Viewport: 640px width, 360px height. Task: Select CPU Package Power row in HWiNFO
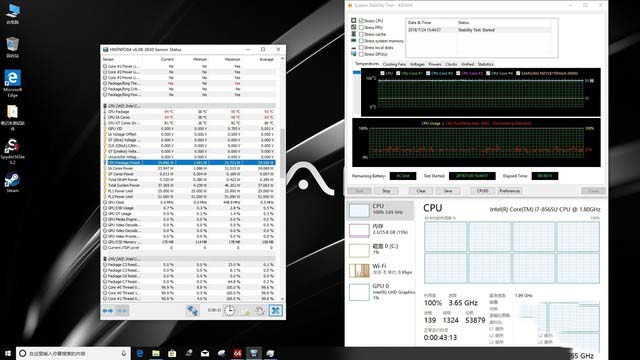click(189, 162)
